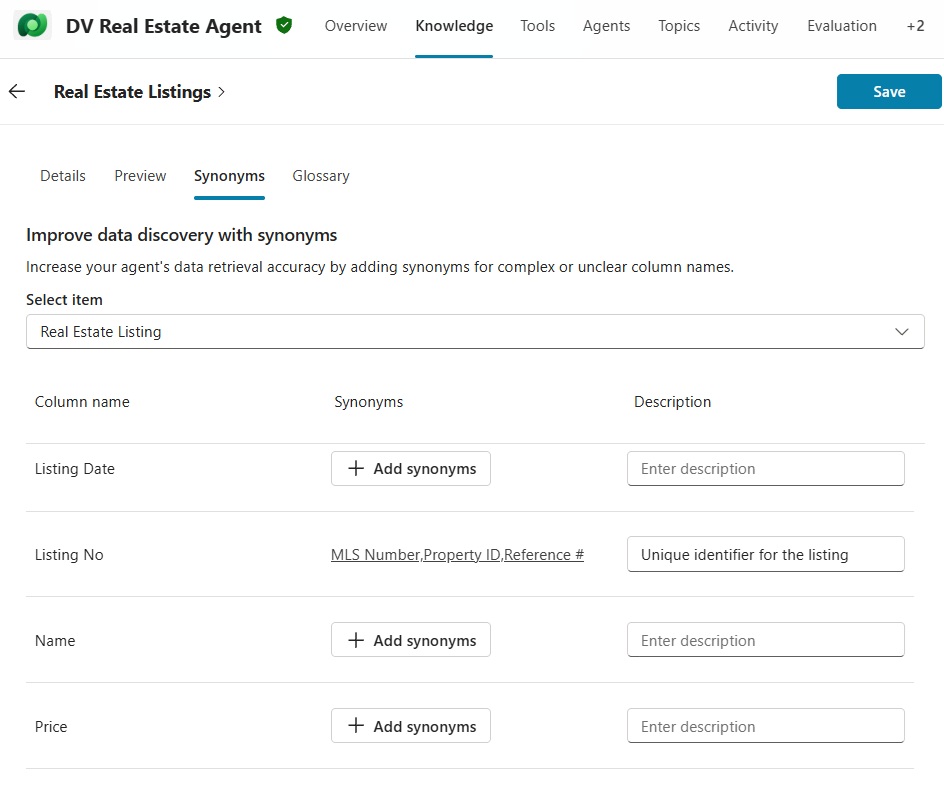Image resolution: width=944 pixels, height=786 pixels.
Task: Click the green shield verification icon
Action: pos(284,26)
